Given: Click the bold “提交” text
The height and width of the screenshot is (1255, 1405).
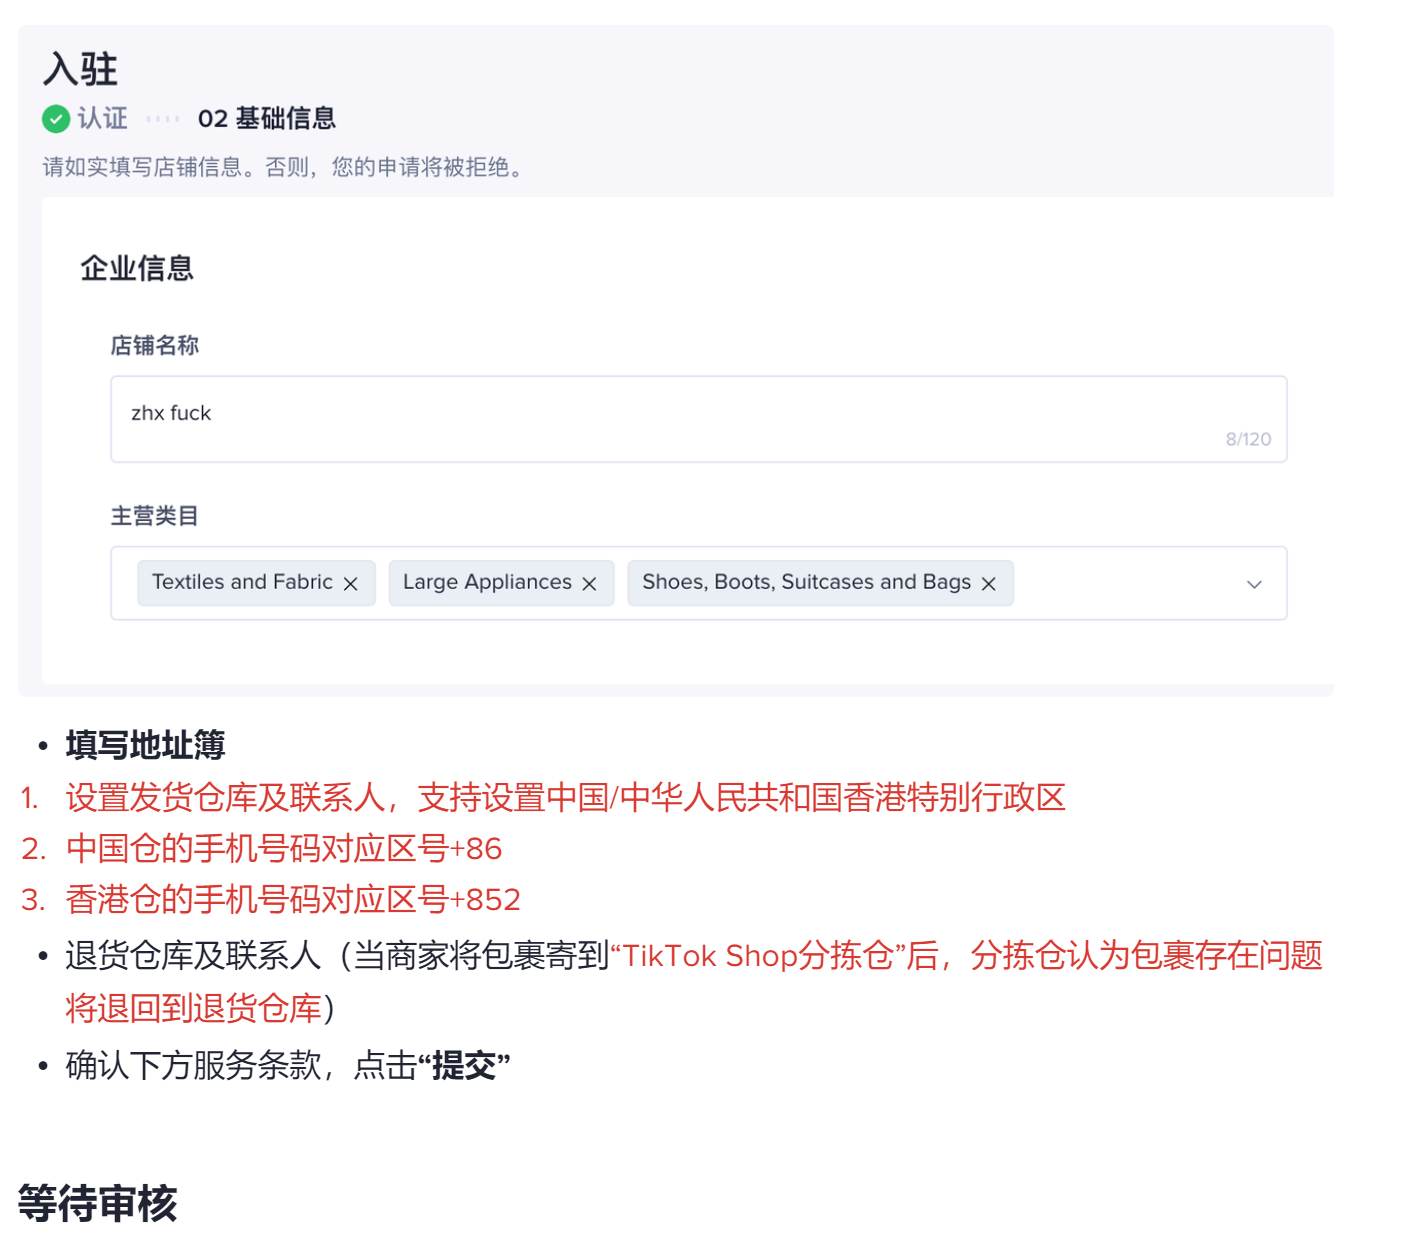Looking at the screenshot, I should click(x=464, y=1066).
